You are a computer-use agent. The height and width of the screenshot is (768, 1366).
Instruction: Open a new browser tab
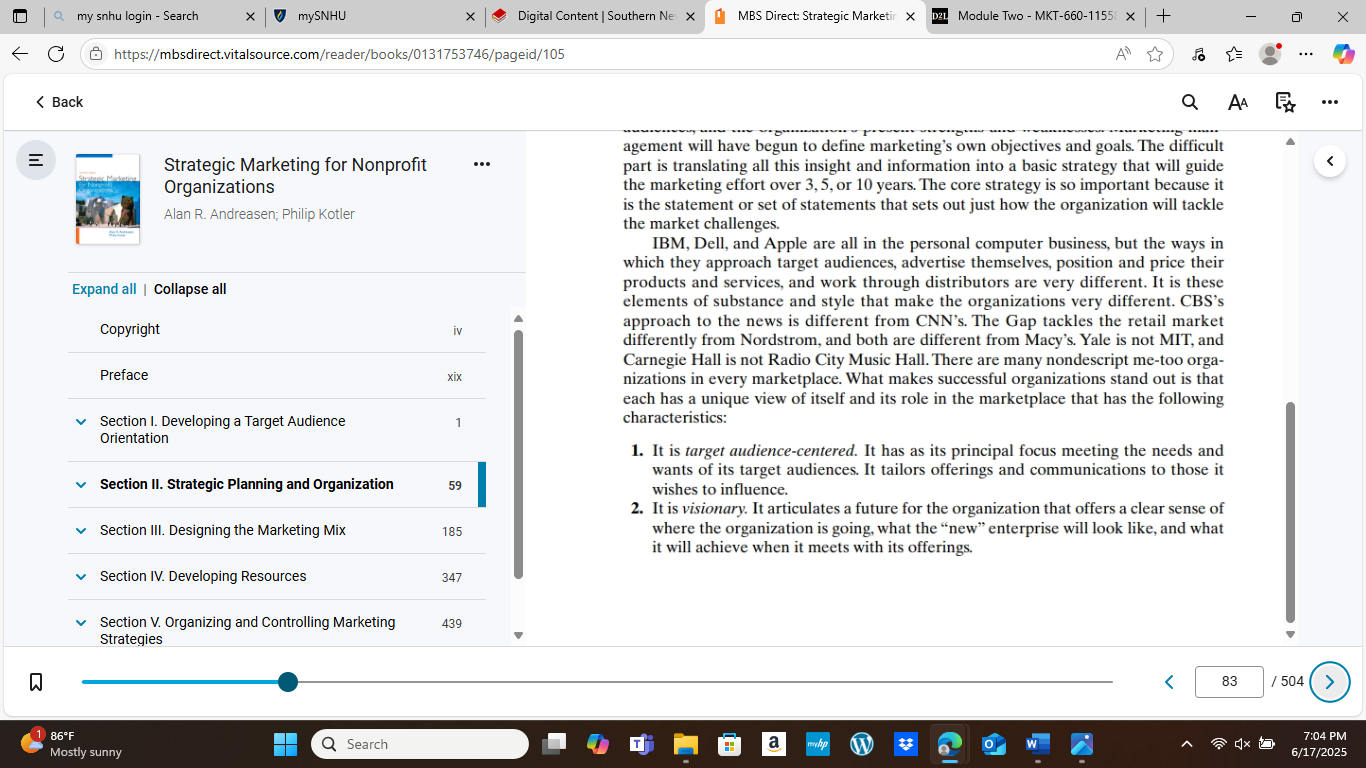click(x=1163, y=16)
